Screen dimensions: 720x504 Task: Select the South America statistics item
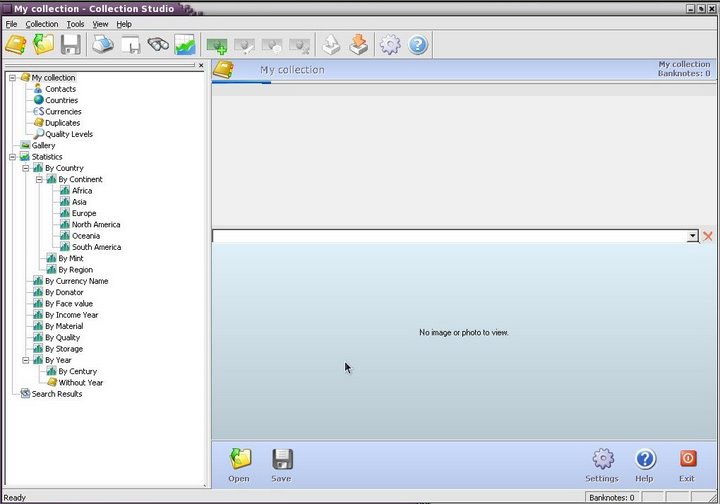pos(96,247)
